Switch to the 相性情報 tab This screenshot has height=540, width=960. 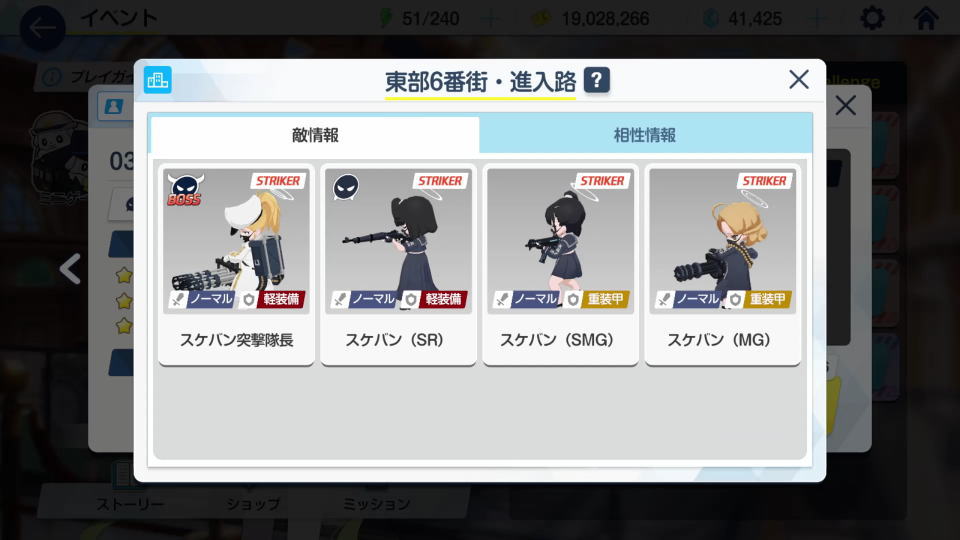click(645, 135)
